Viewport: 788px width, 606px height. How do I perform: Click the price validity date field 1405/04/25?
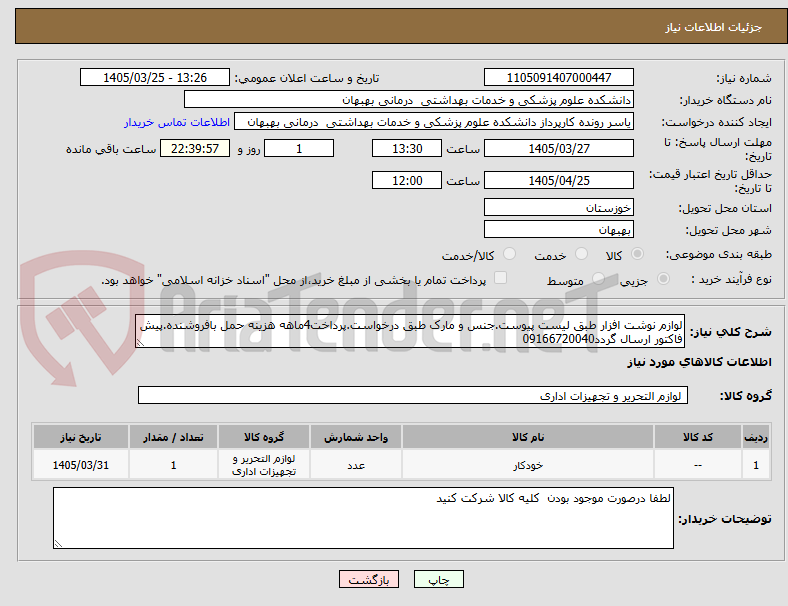(558, 180)
